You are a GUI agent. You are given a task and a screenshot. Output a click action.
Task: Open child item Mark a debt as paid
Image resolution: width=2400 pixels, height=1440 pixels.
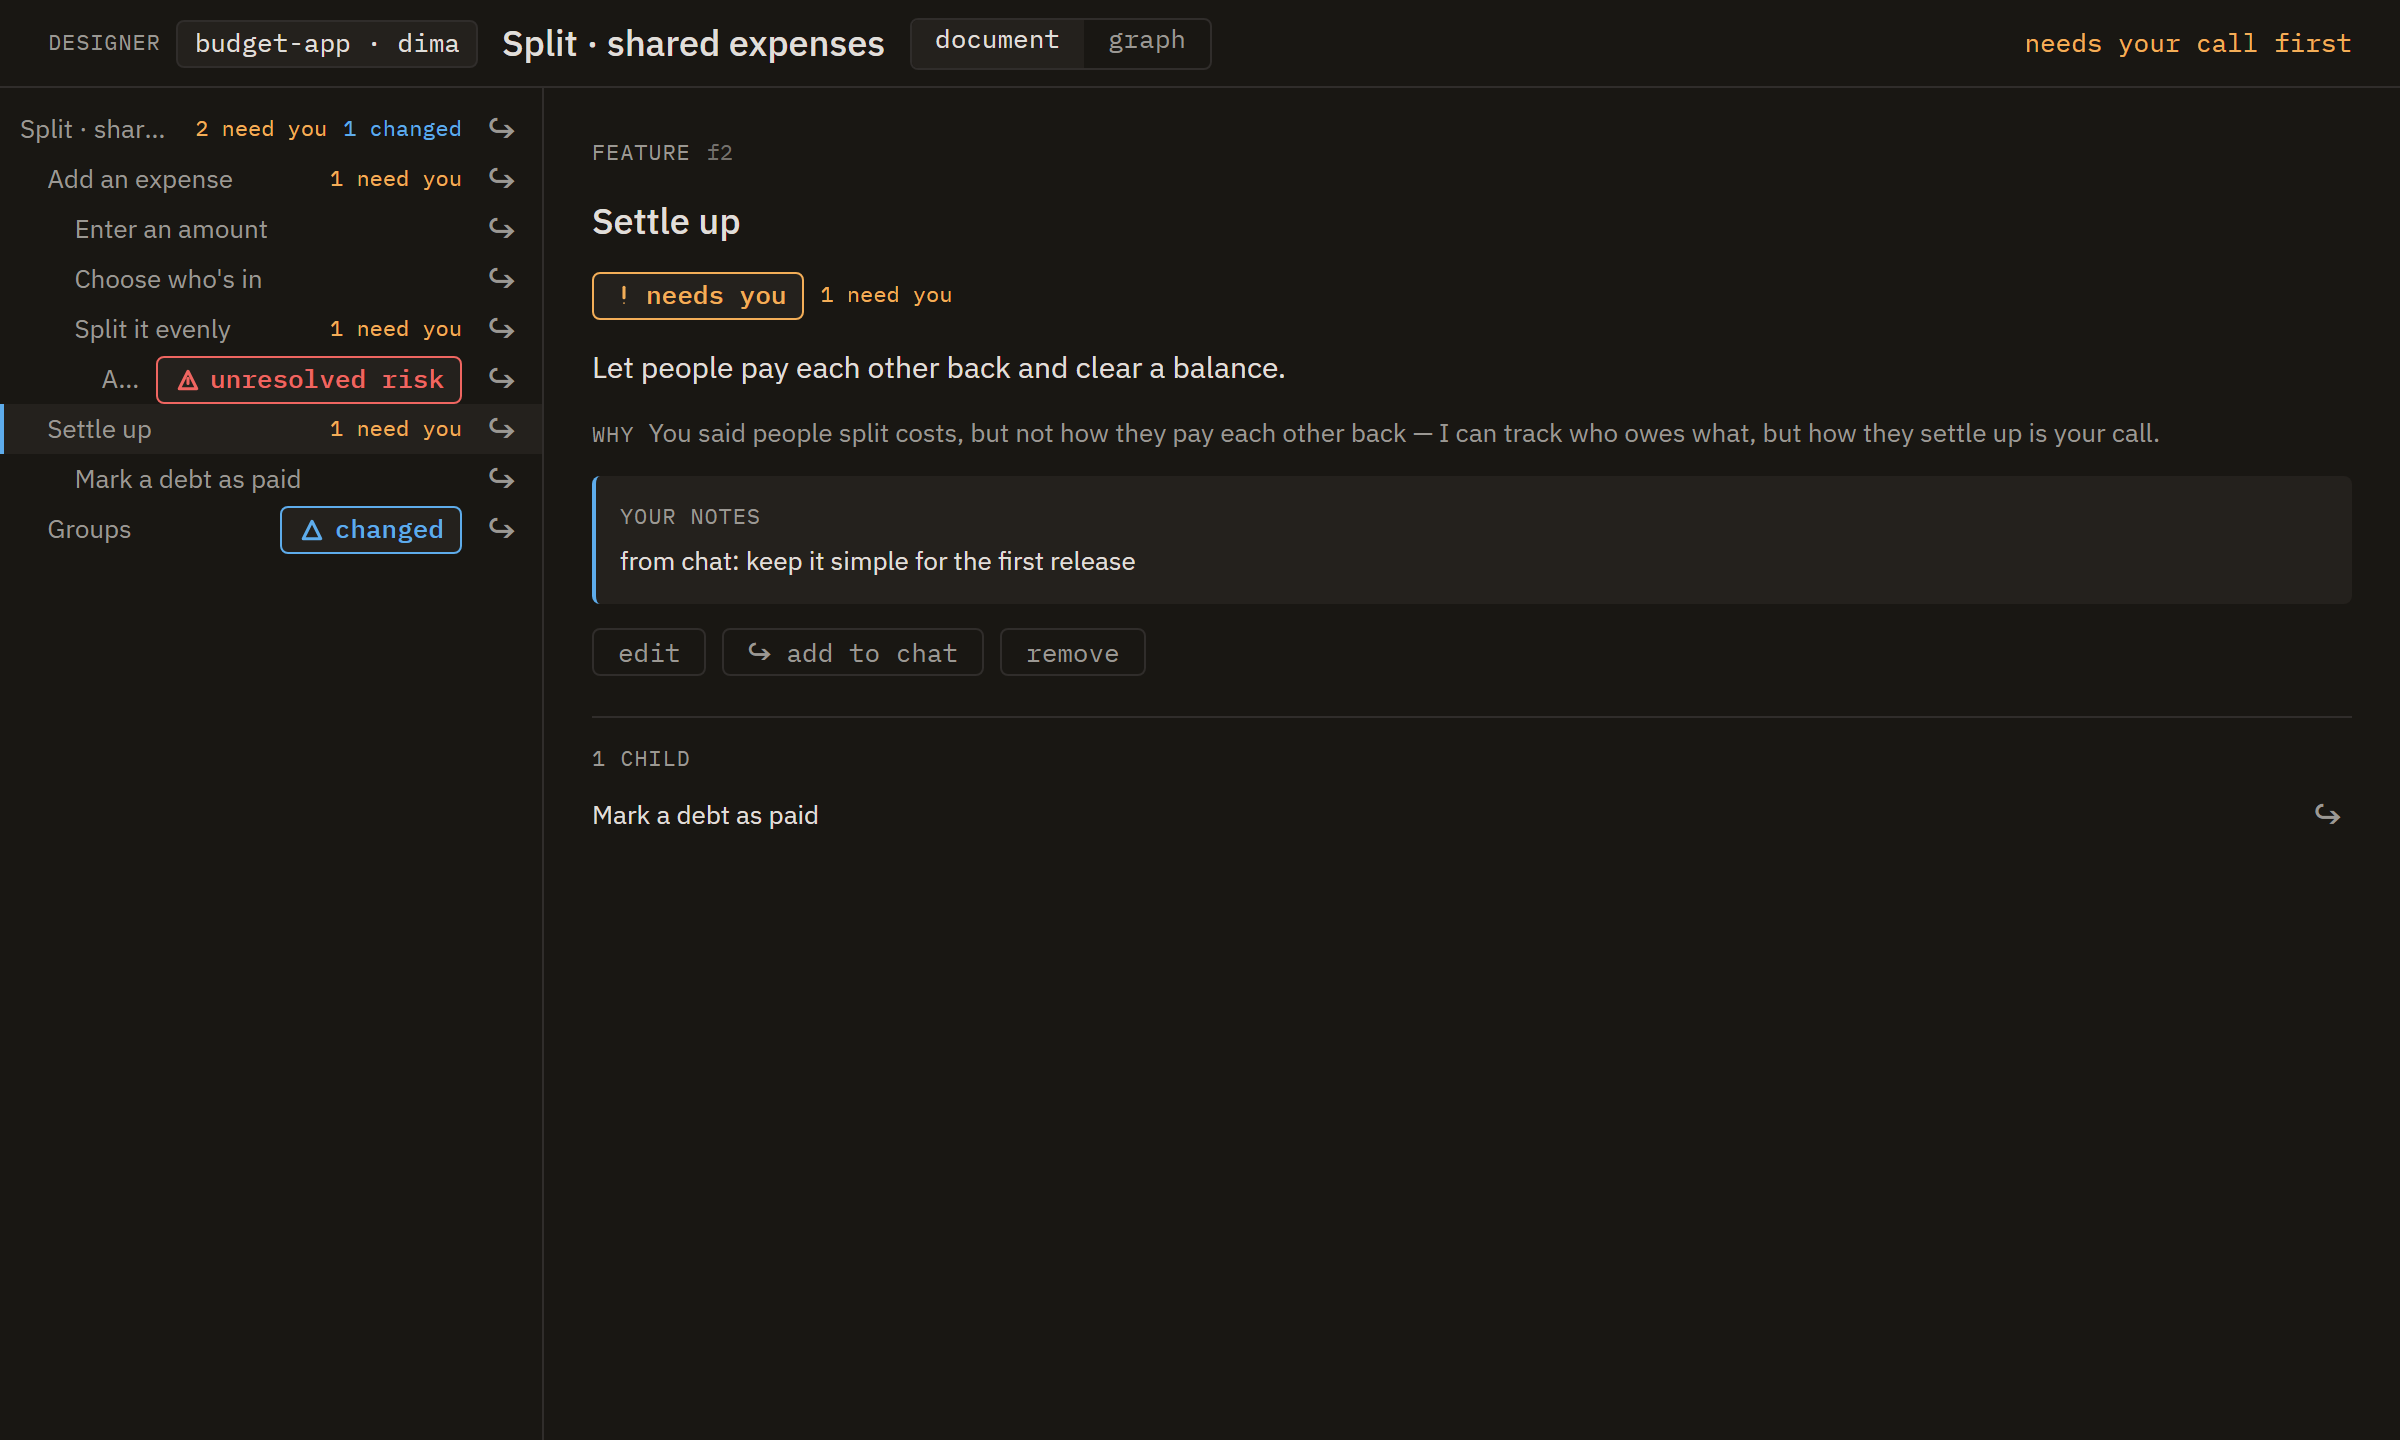(x=705, y=815)
